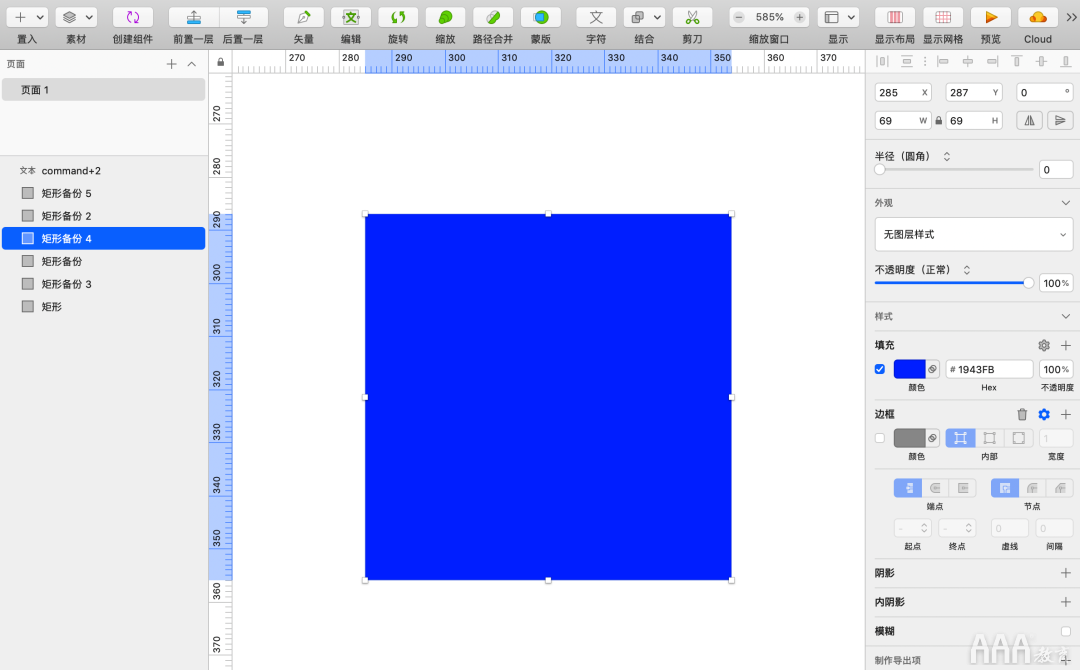Add an 内阴影 inner shadow

pyautogui.click(x=1066, y=602)
